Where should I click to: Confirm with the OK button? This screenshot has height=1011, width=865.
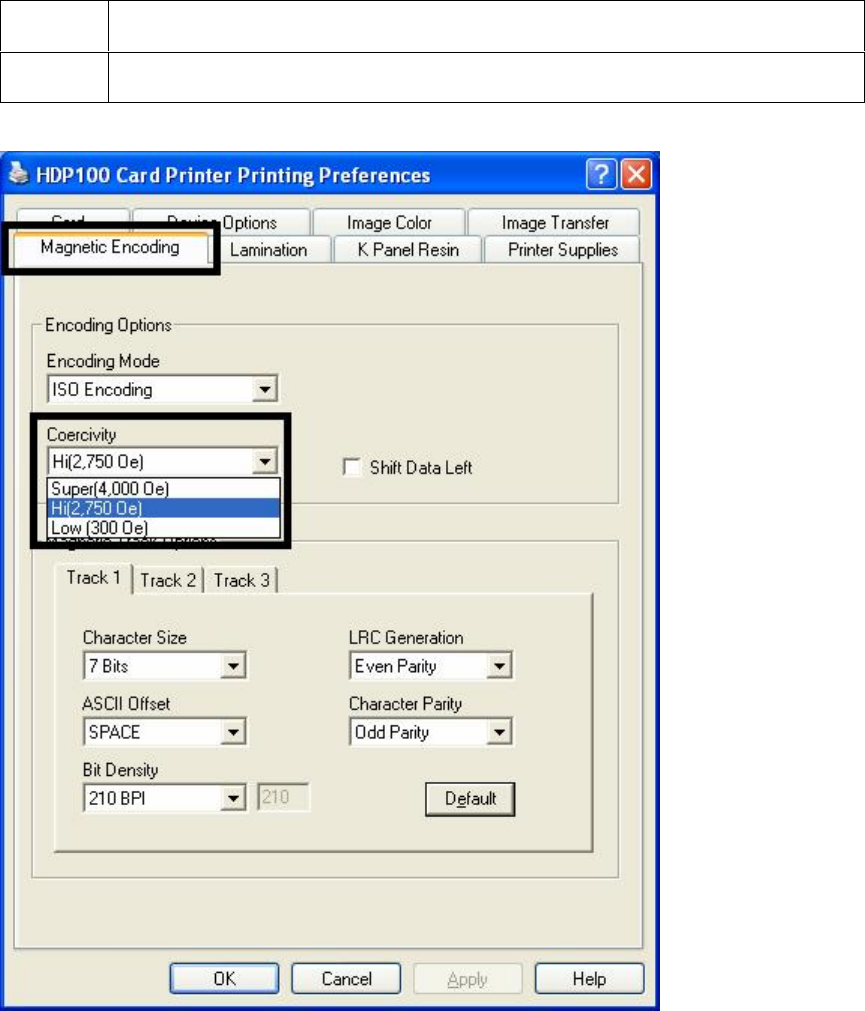[x=224, y=979]
